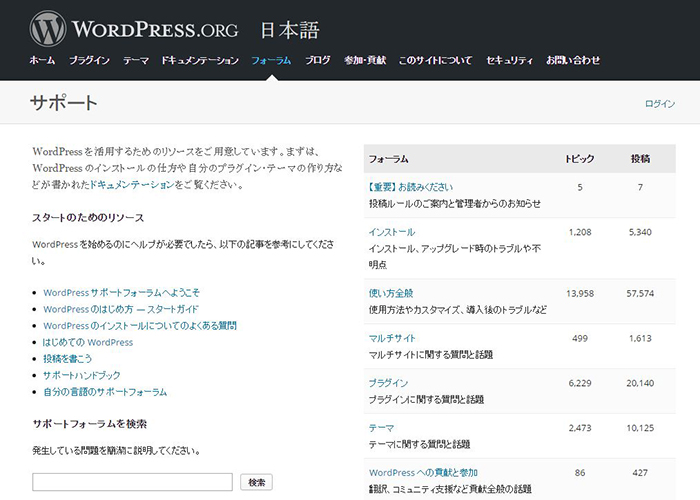Click the 投稿 column header
Image resolution: width=700 pixels, height=500 pixels.
coord(640,159)
